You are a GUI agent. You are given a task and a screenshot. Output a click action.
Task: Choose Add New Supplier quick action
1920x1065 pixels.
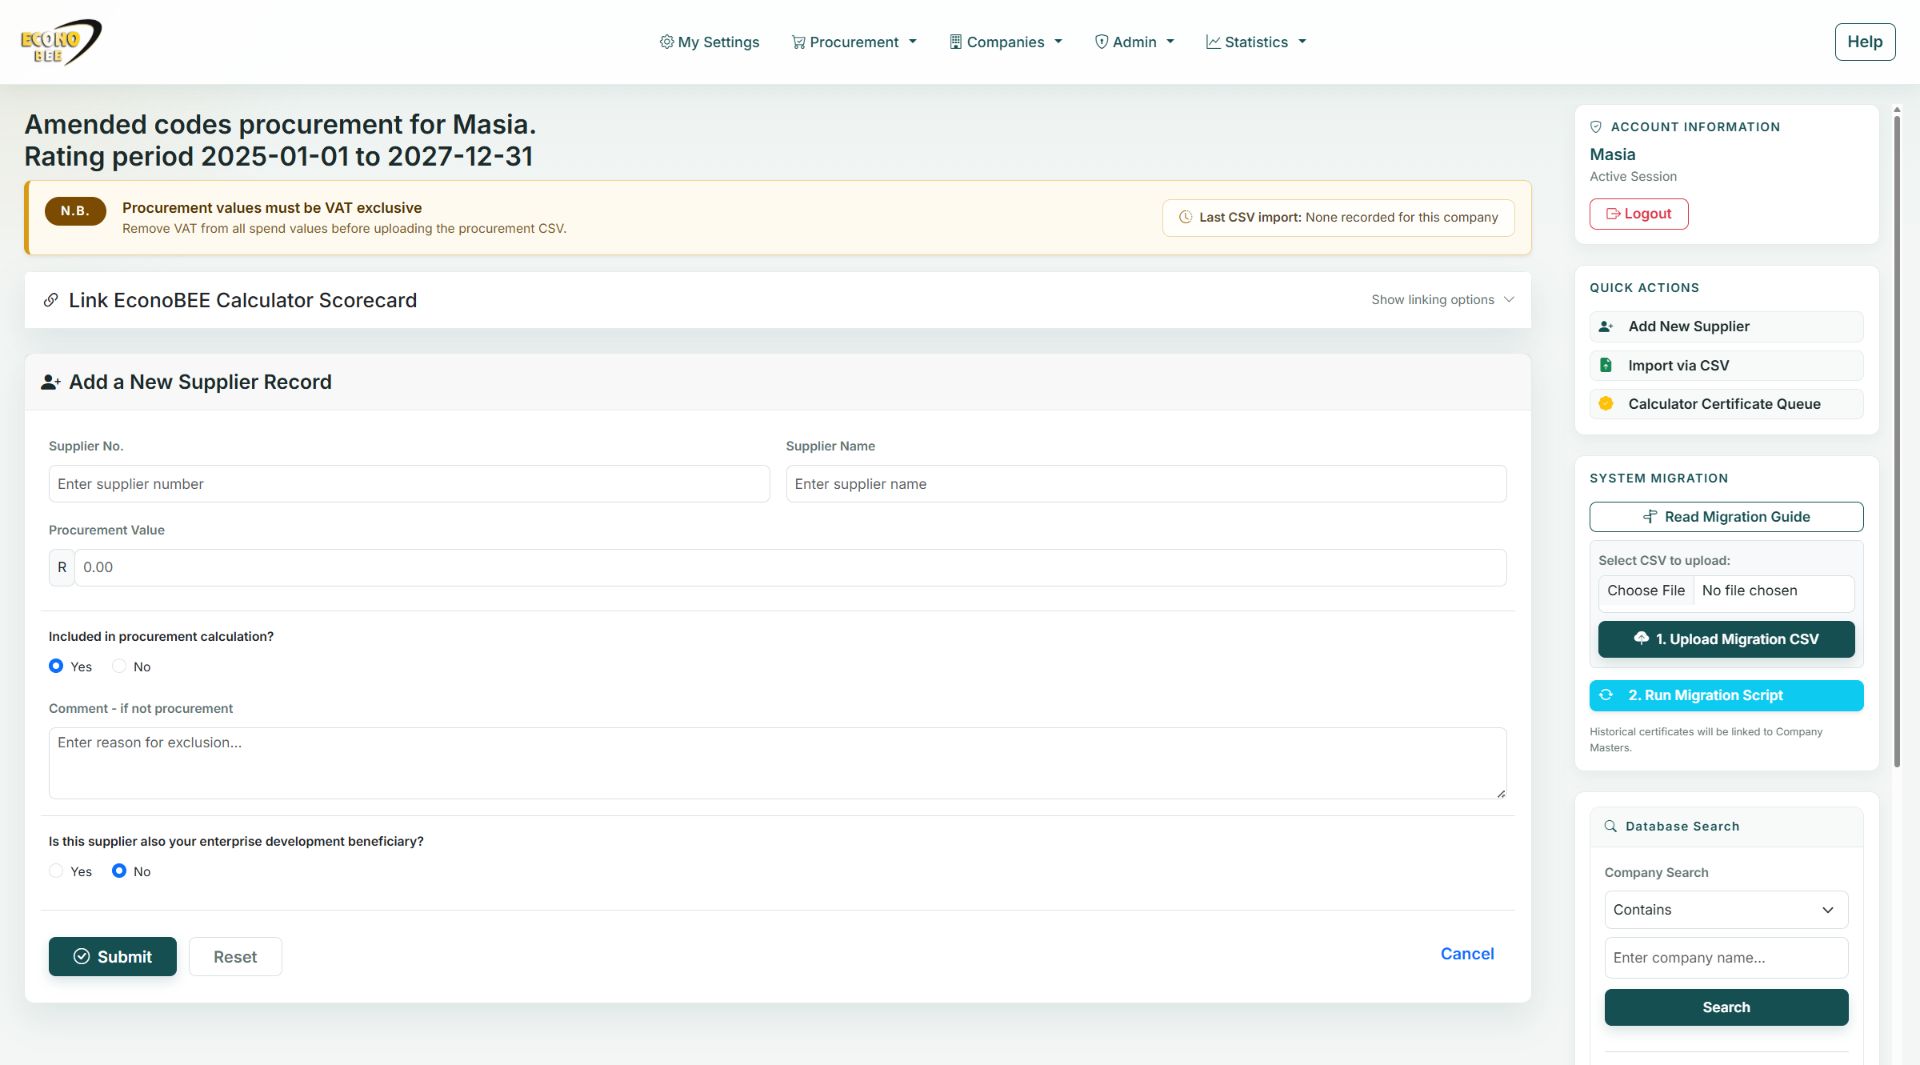tap(1726, 327)
